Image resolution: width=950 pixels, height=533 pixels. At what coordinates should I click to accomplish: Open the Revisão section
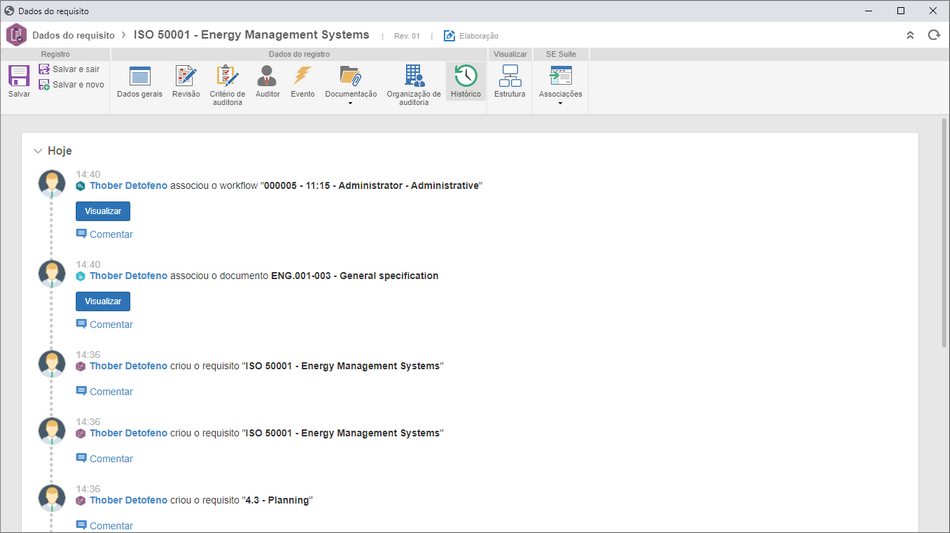(x=185, y=81)
